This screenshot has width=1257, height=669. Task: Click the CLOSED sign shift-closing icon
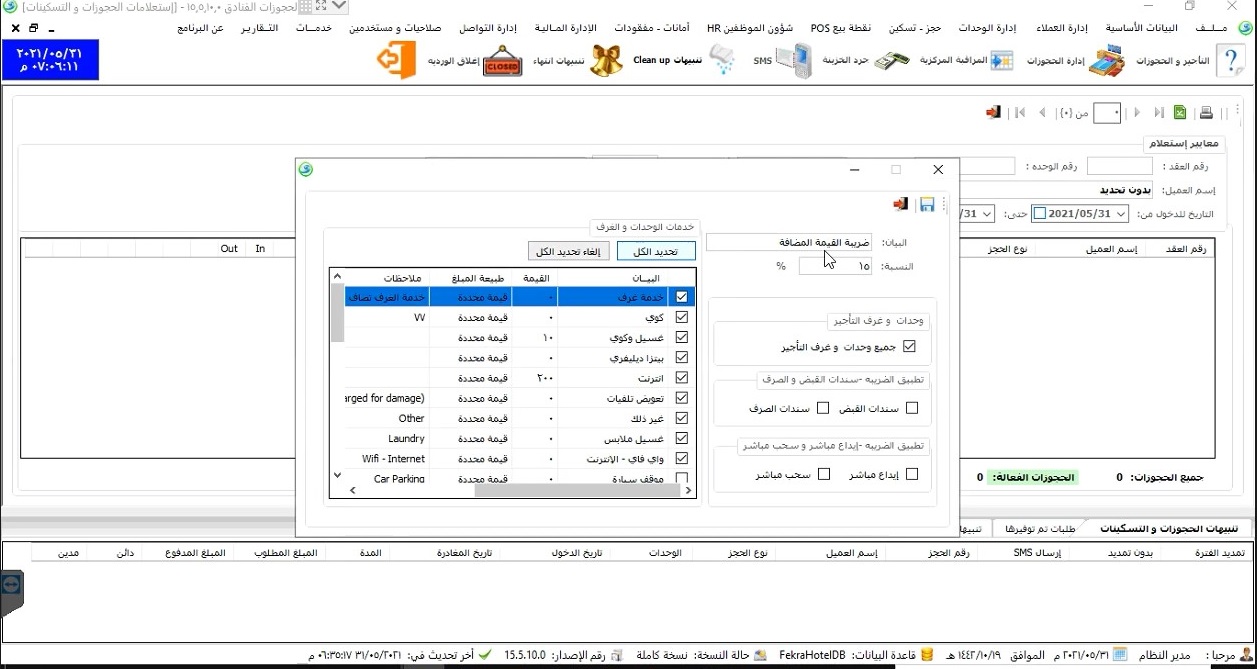pos(502,62)
